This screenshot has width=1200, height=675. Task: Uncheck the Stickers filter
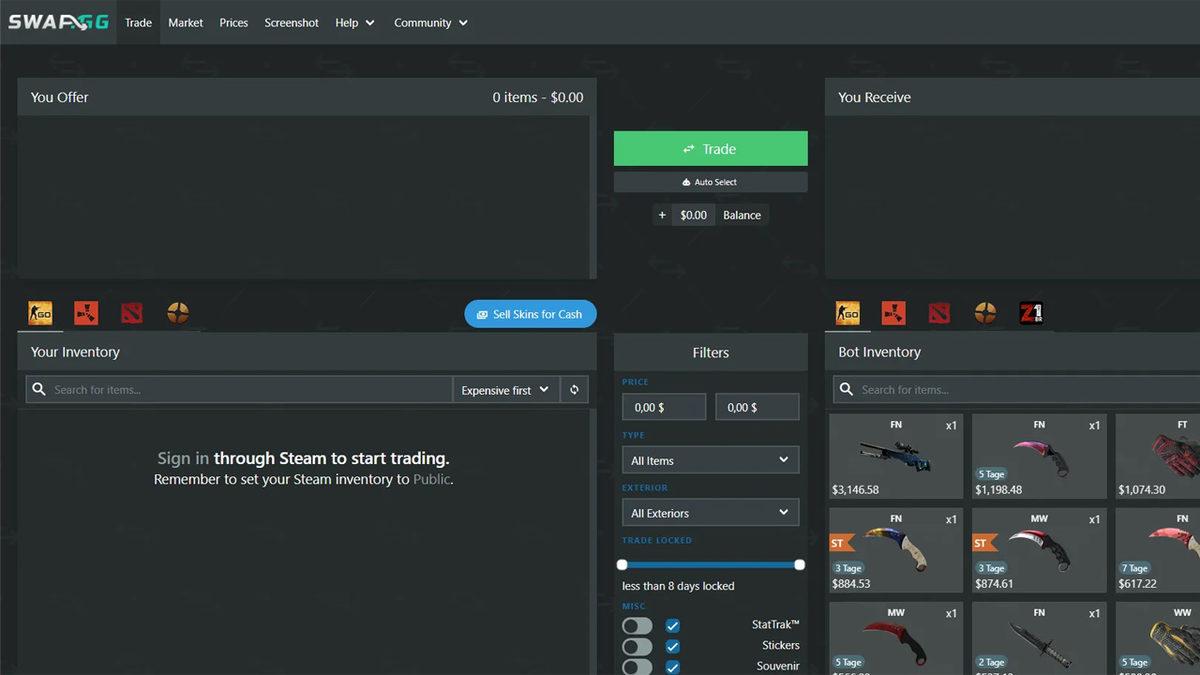click(672, 645)
